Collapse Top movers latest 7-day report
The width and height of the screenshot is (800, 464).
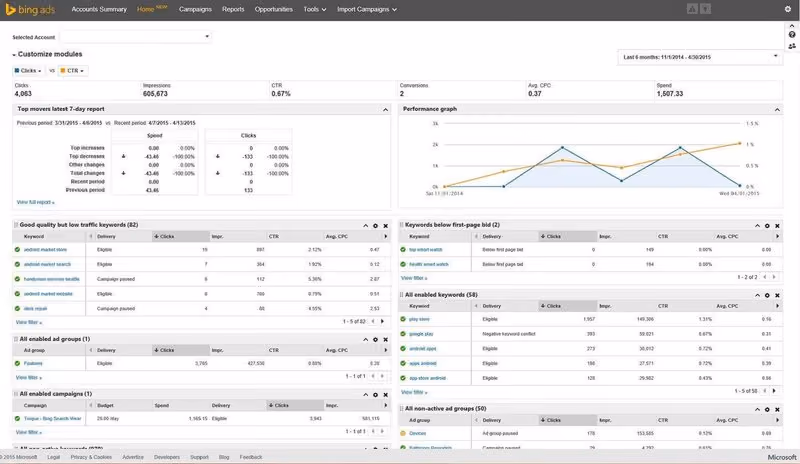386,109
